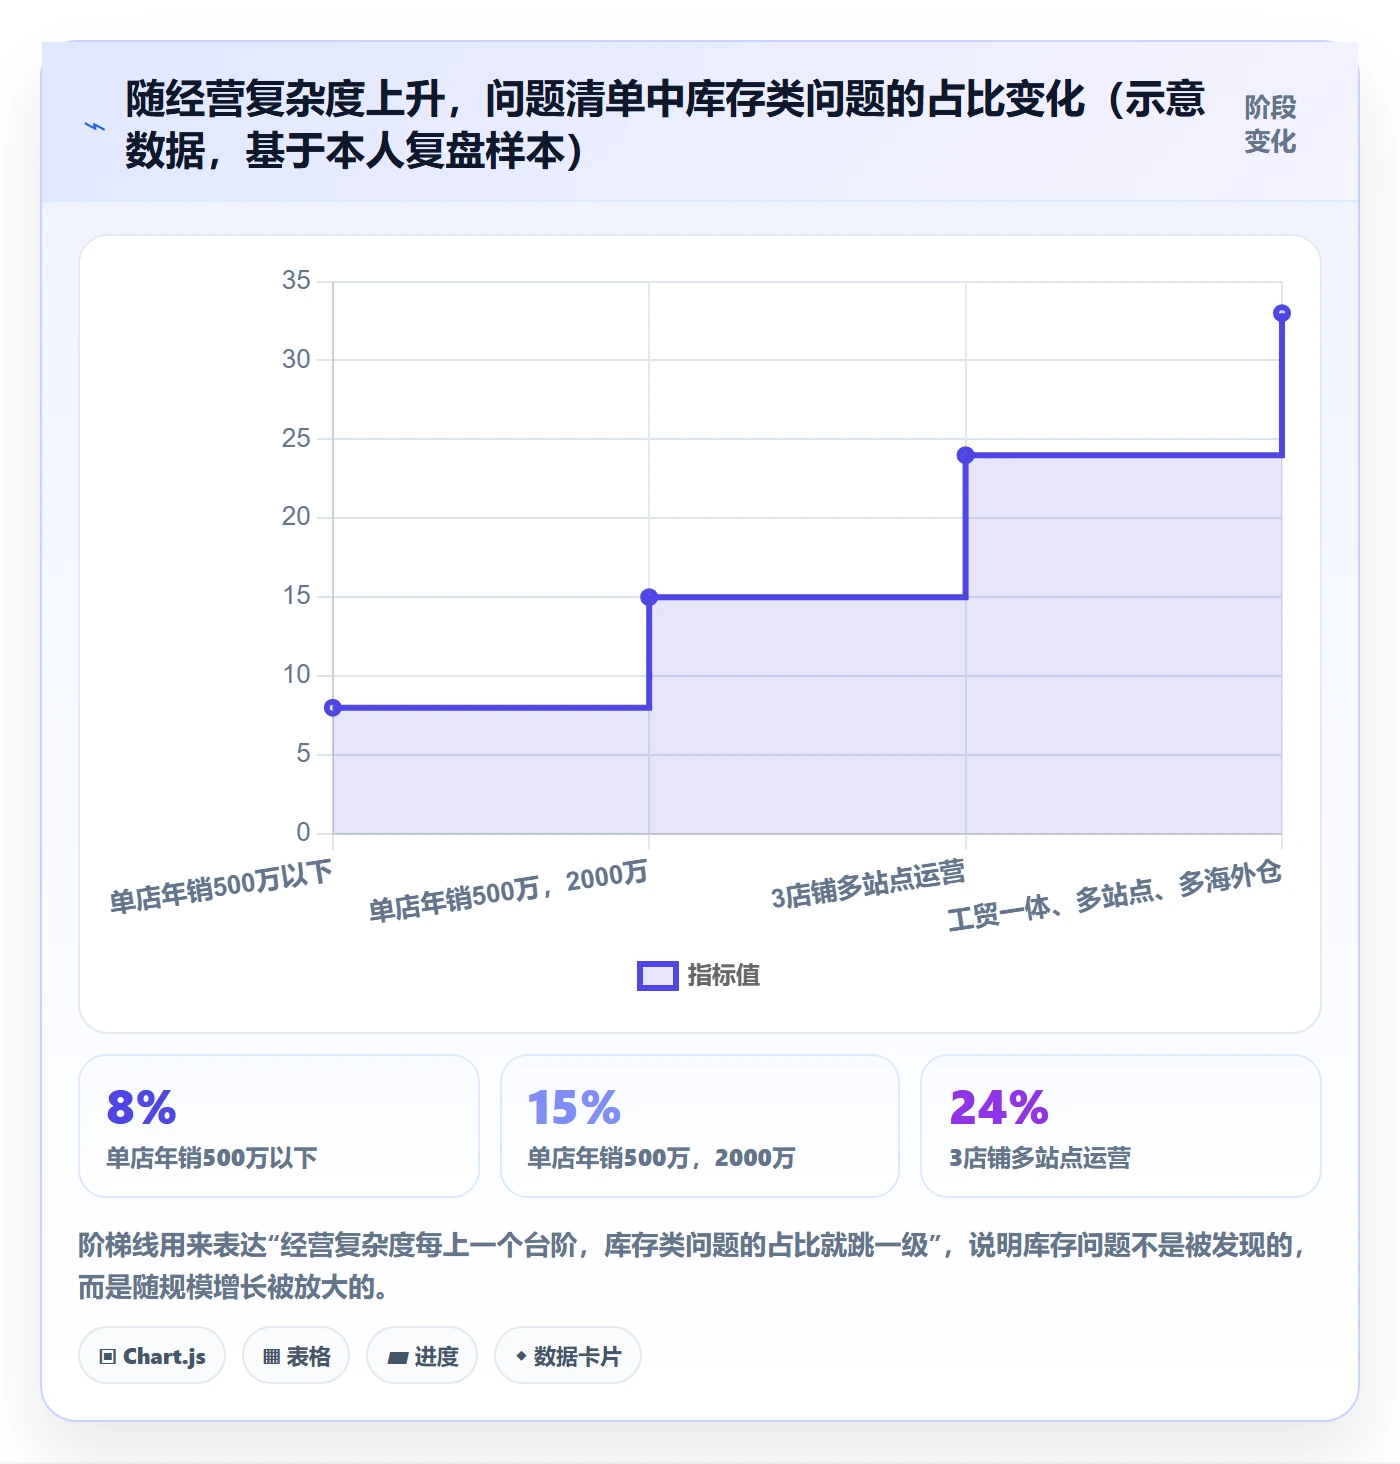Click the card label 3店铺多站点运营
The width and height of the screenshot is (1400, 1464).
[1040, 1158]
